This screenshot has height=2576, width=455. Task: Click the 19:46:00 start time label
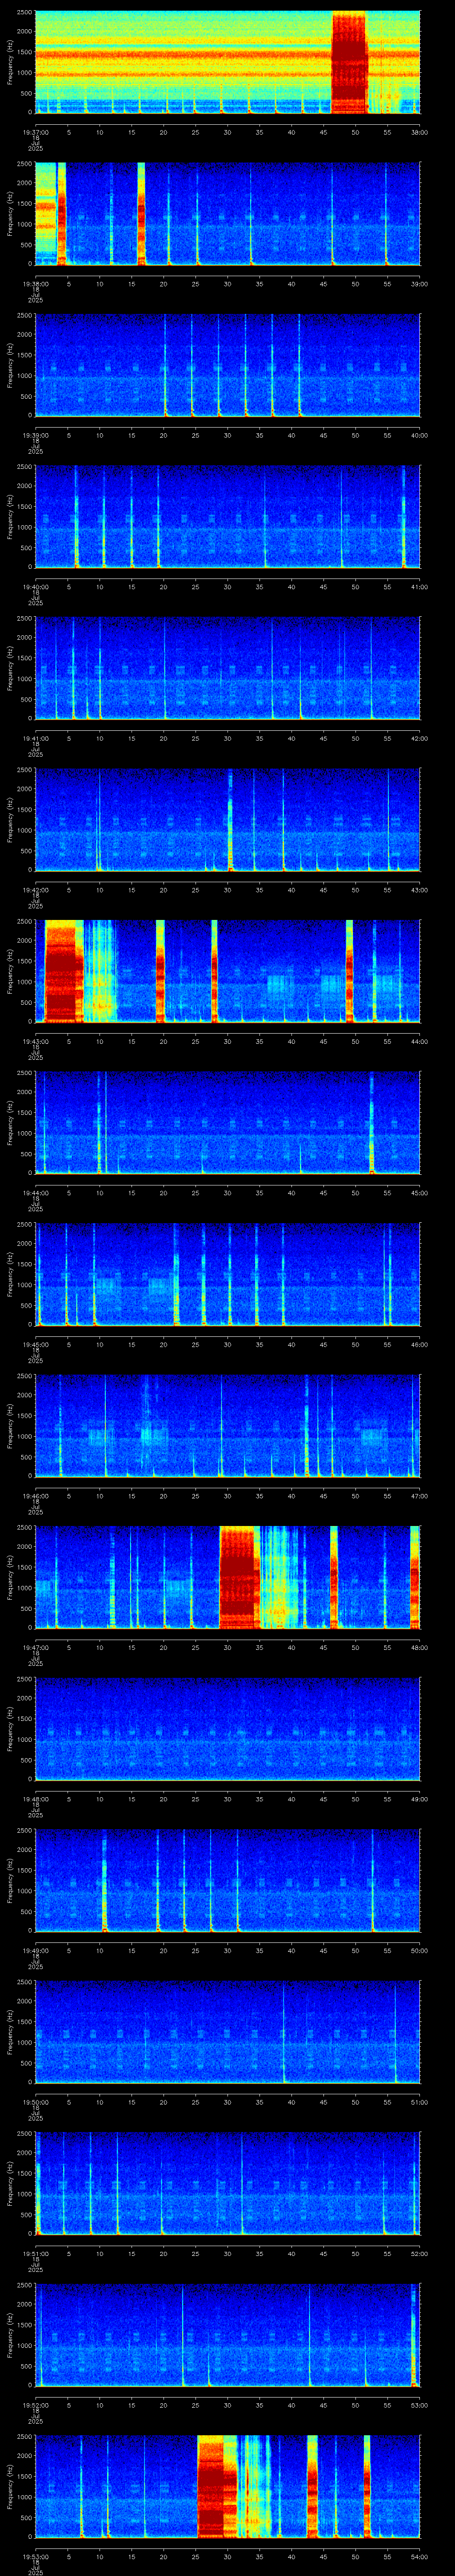[x=35, y=1496]
